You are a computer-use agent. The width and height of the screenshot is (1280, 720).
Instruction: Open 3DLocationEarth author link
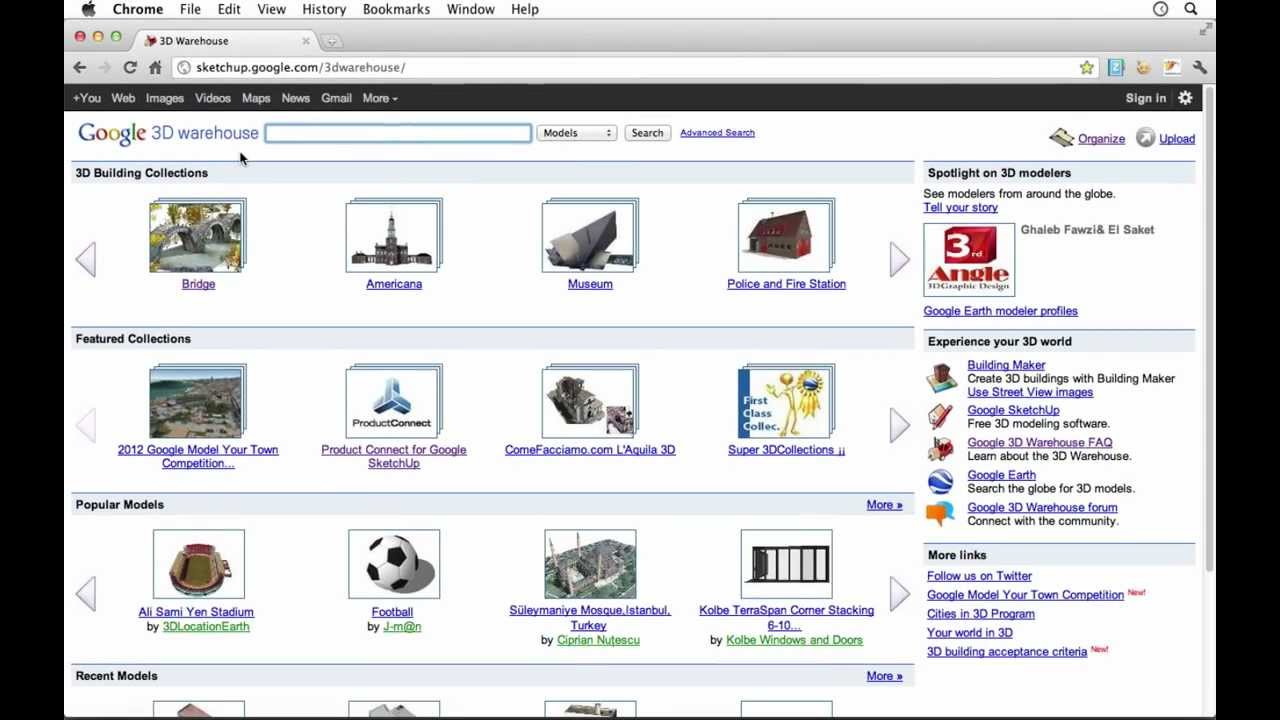(206, 627)
